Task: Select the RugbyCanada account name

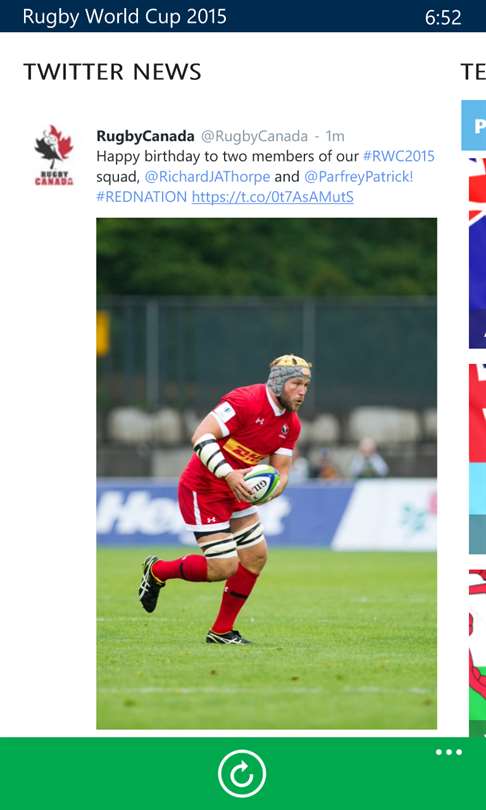Action: tap(145, 136)
